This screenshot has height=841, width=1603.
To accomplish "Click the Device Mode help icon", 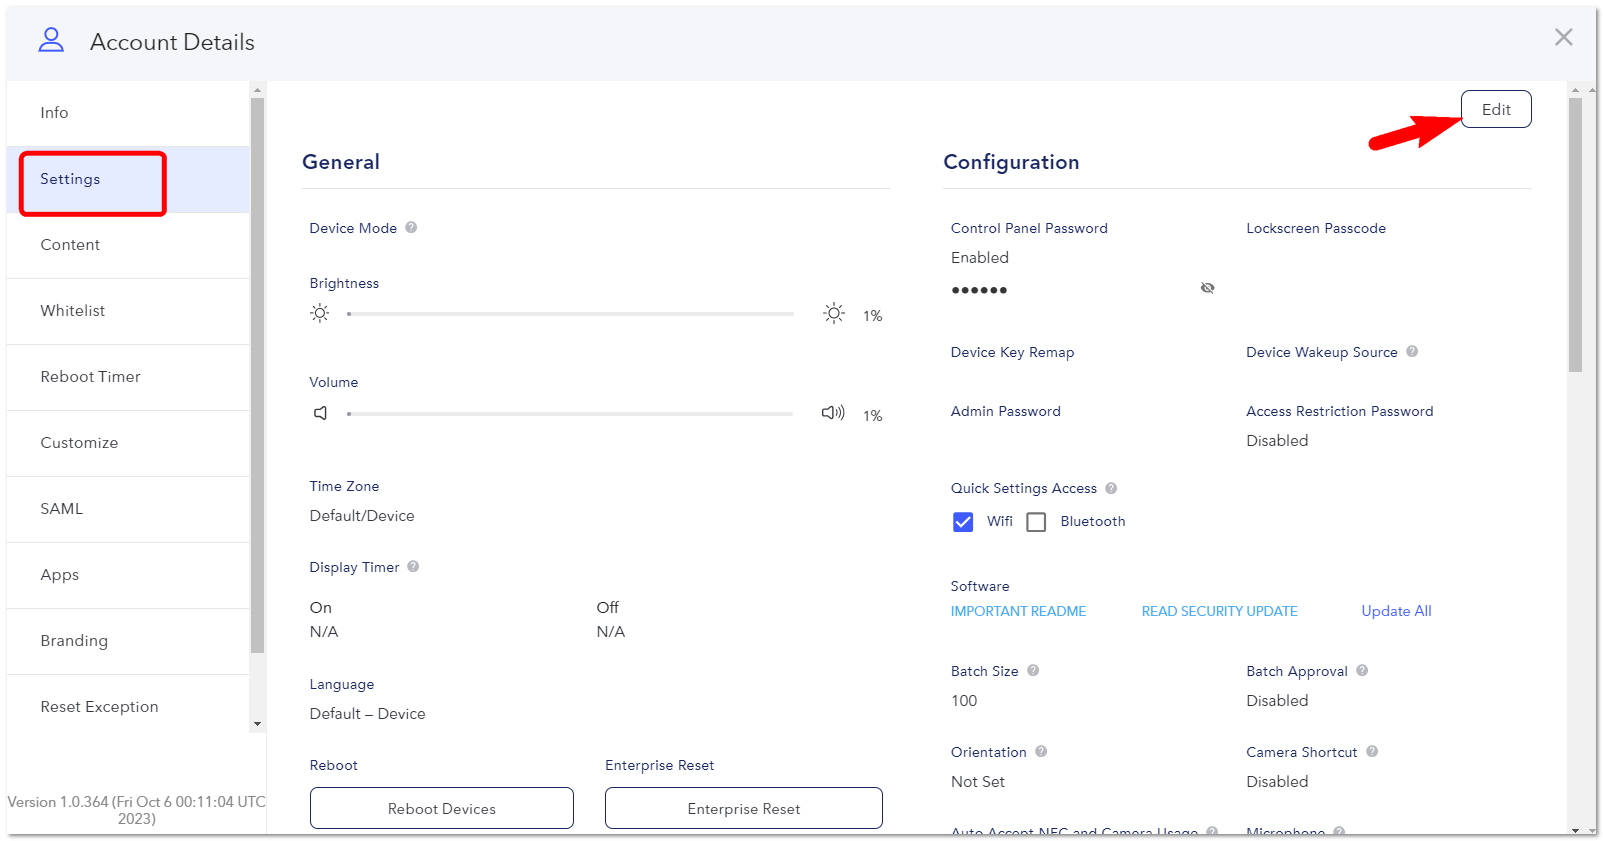I will click(x=411, y=228).
